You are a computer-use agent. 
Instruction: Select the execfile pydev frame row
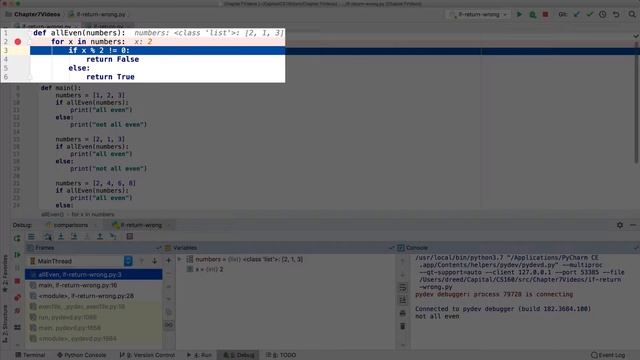pyautogui.click(x=93, y=307)
